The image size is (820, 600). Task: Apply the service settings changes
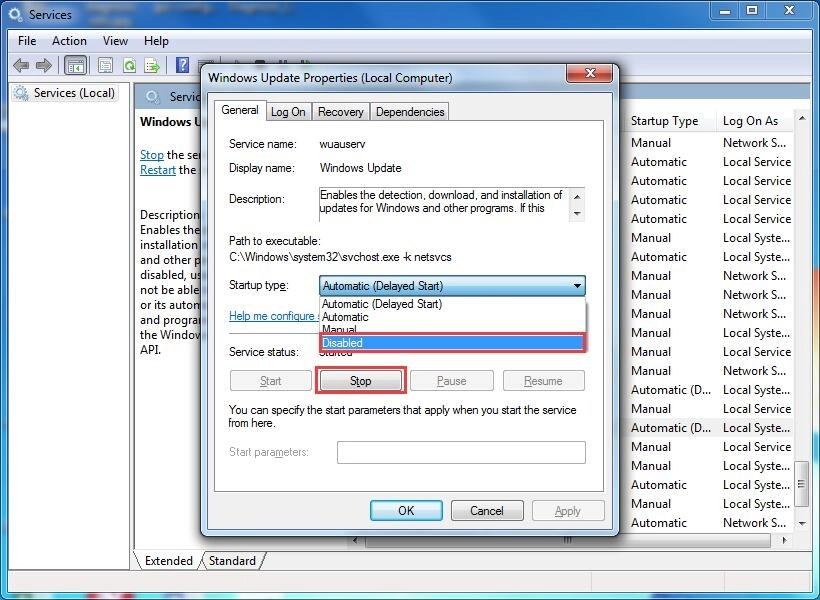(568, 510)
